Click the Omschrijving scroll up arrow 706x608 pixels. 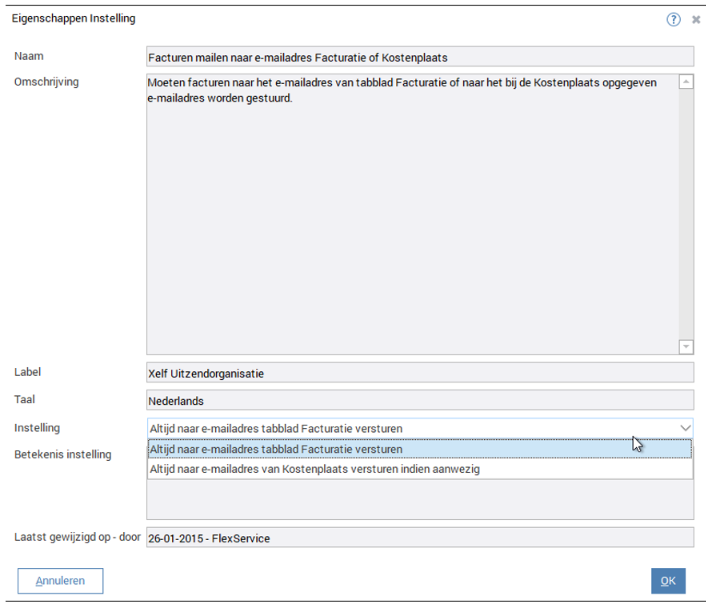click(x=685, y=83)
